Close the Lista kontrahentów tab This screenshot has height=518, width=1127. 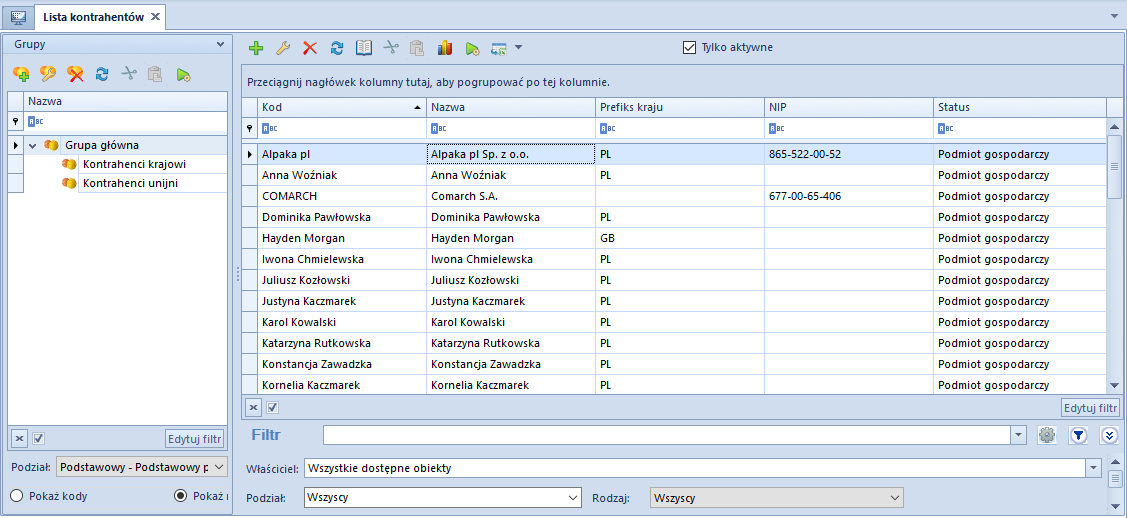pos(155,17)
